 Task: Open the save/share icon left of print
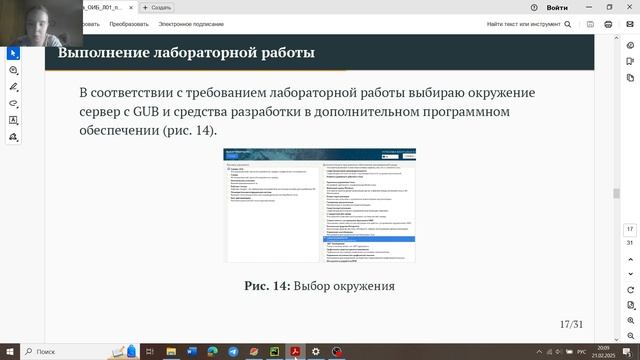[590, 24]
